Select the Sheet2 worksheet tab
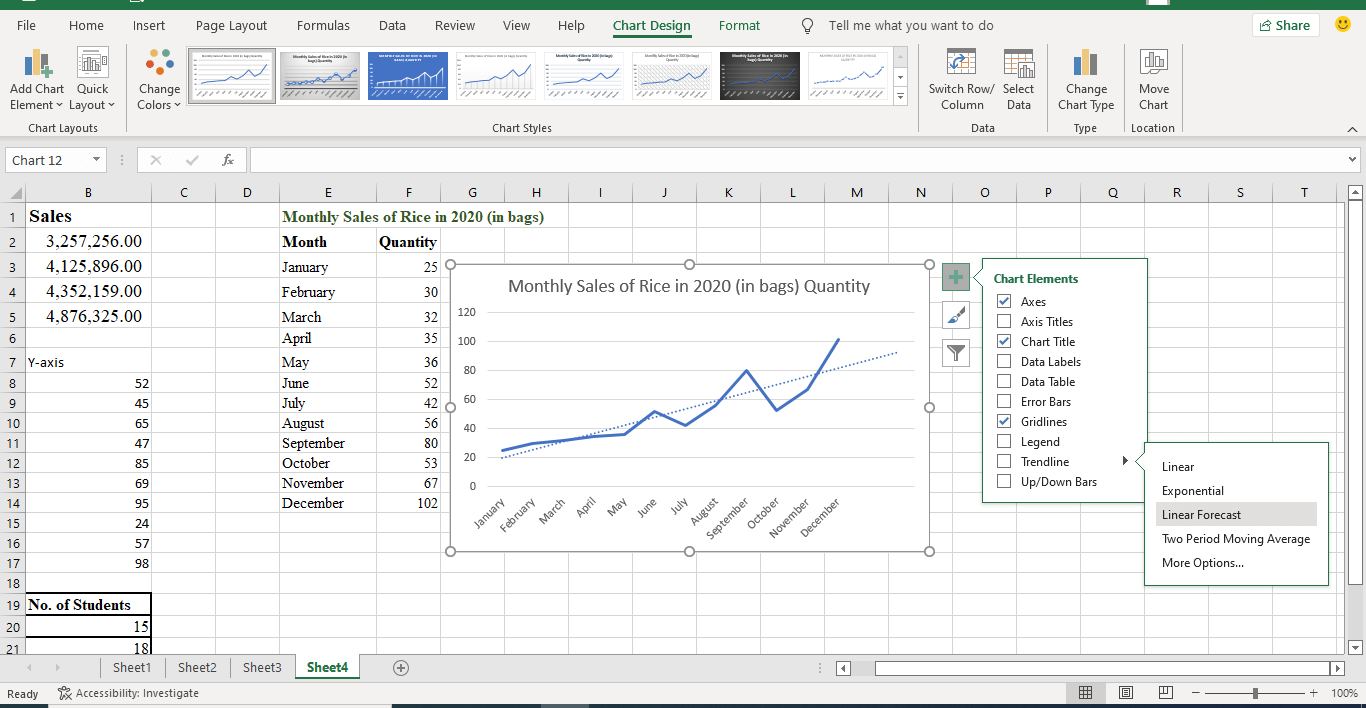This screenshot has height=708, width=1366. (x=196, y=667)
